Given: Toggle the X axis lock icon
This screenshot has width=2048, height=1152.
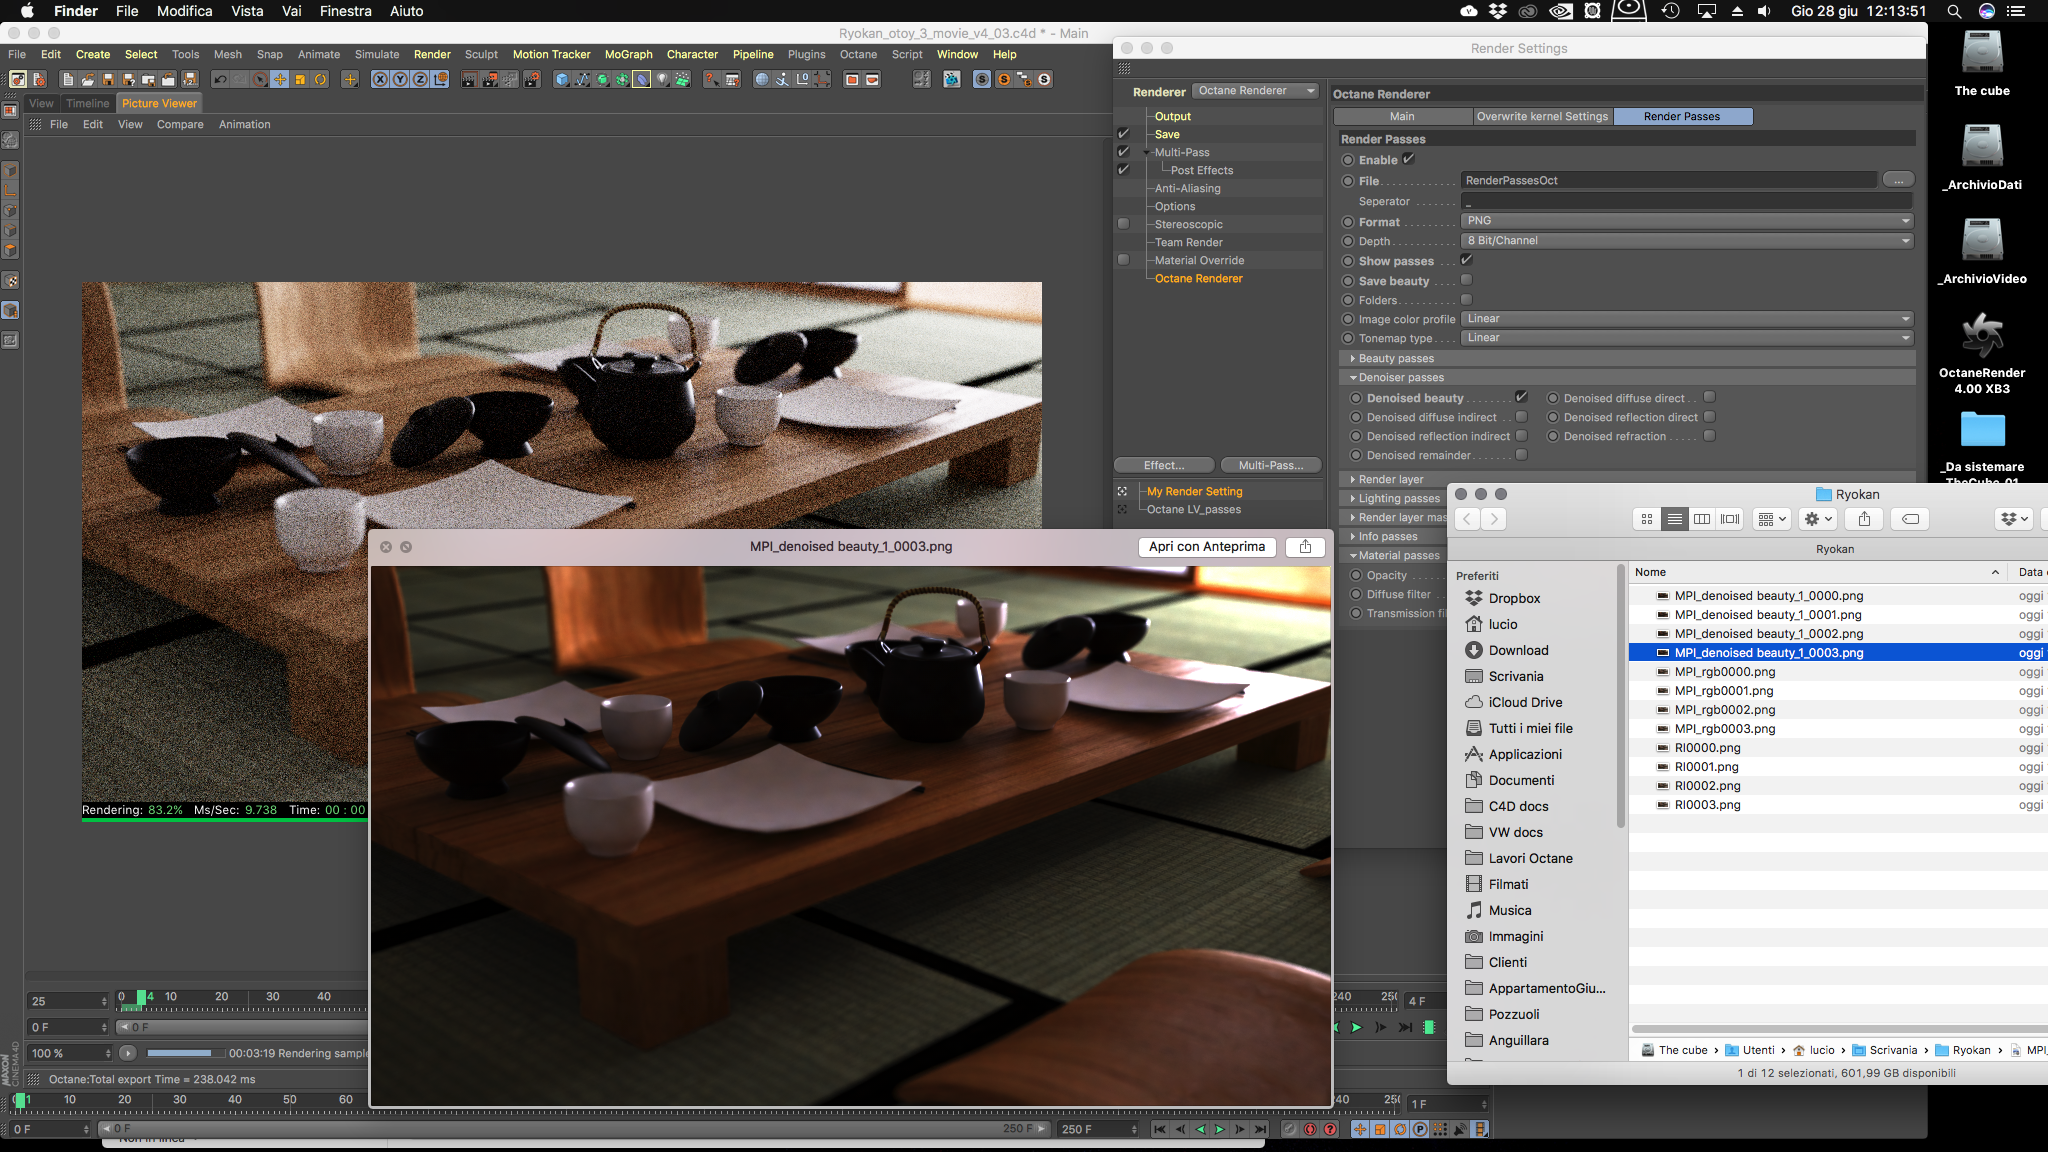Looking at the screenshot, I should (x=380, y=80).
